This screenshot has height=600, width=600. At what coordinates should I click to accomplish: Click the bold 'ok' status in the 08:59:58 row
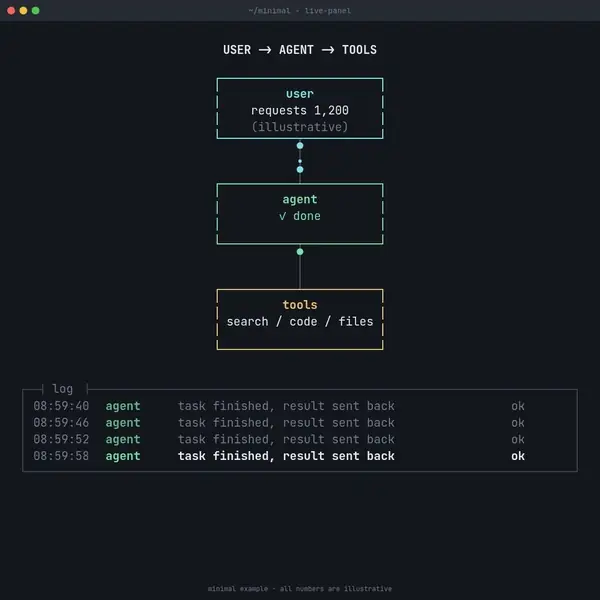pyautogui.click(x=518, y=456)
